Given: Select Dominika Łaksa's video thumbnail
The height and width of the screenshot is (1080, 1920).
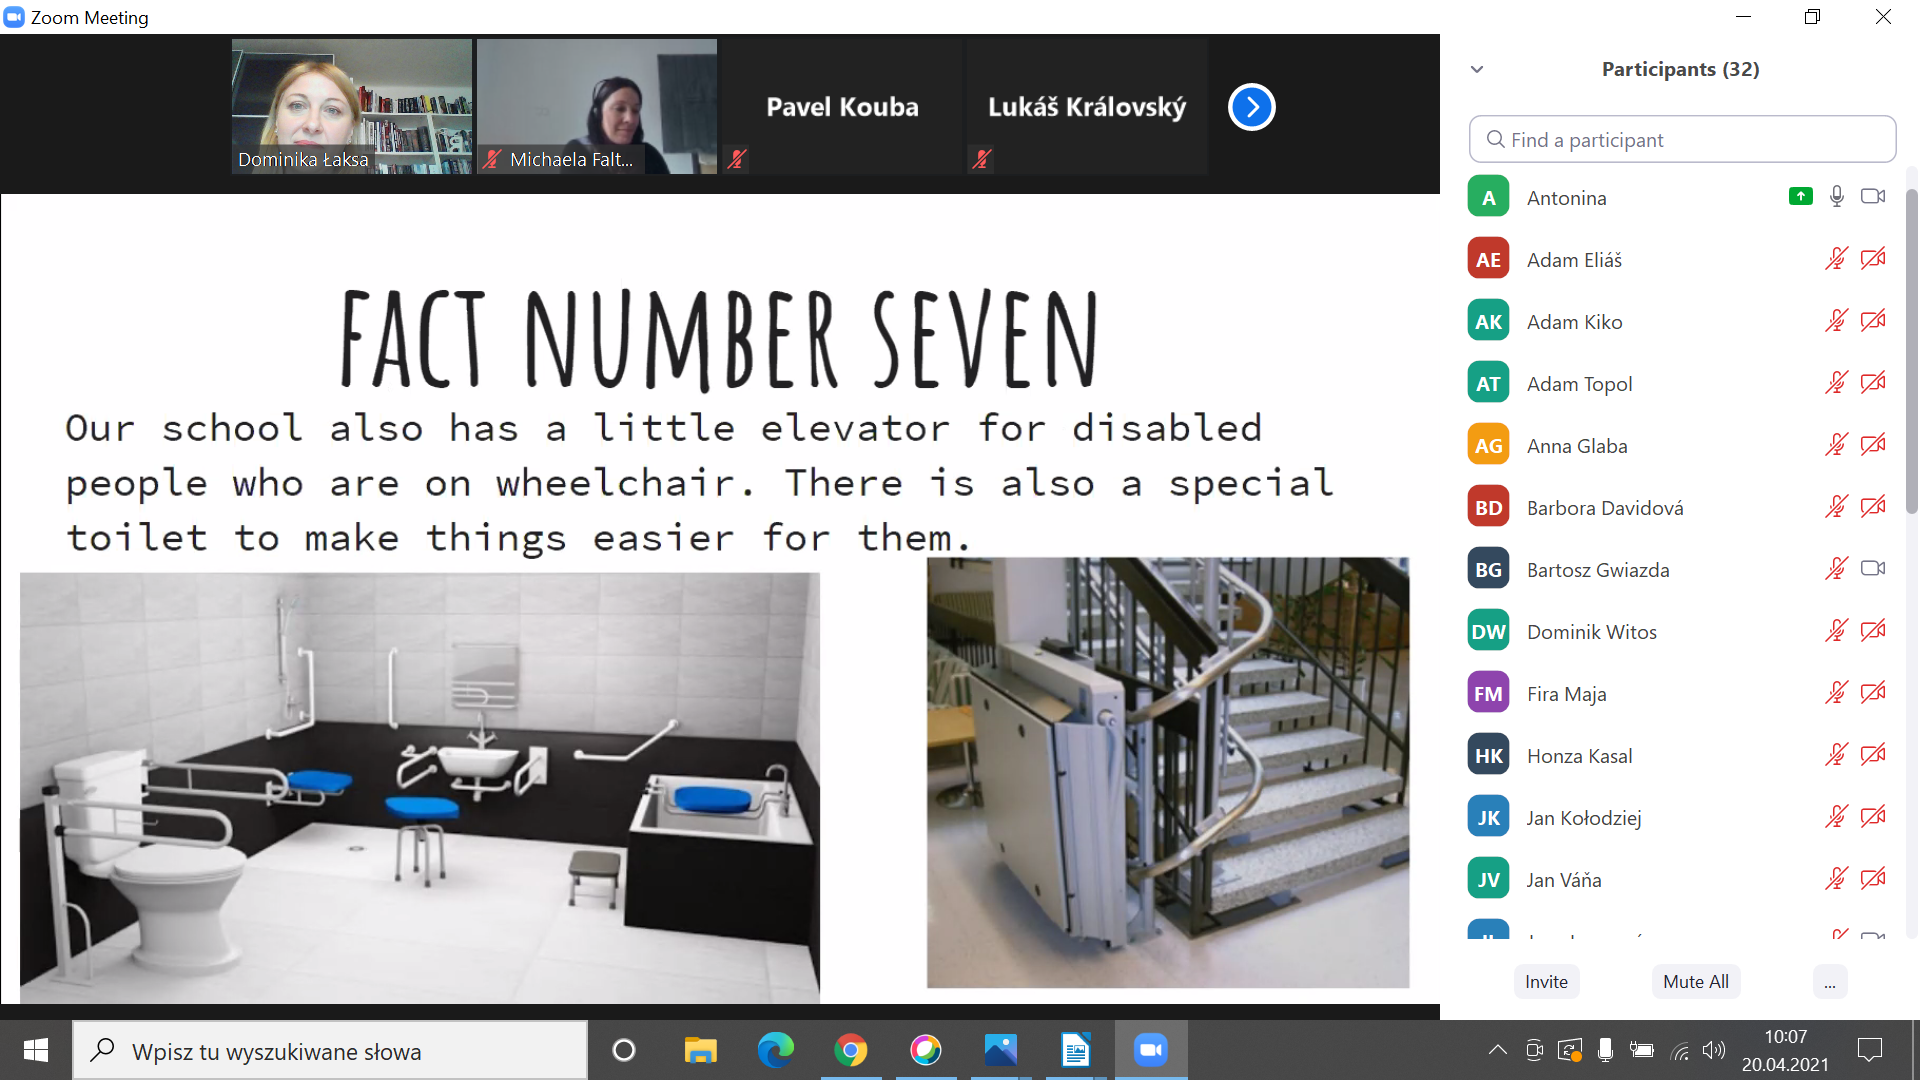Looking at the screenshot, I should point(351,106).
